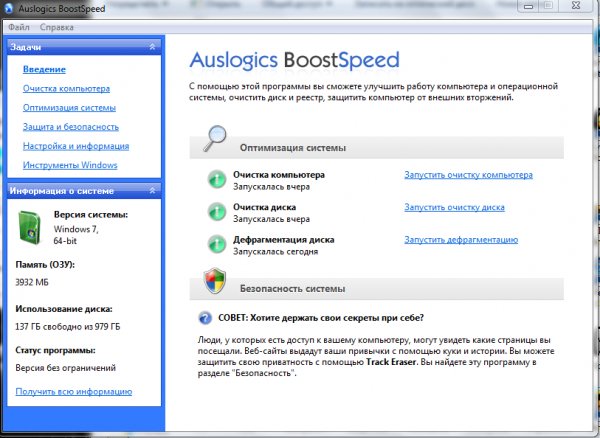Click Запустить очистку диска link

[454, 207]
